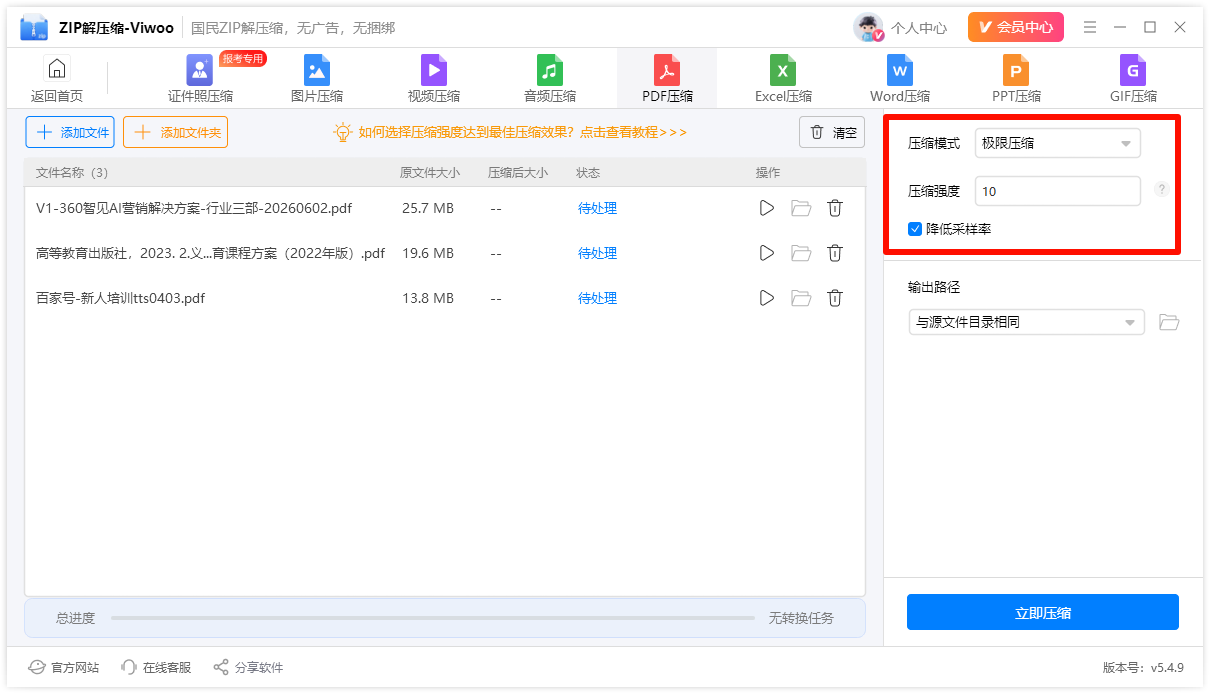This screenshot has height=694, width=1210.
Task: Click 待处理 status of the 百家号 file
Action: point(597,298)
